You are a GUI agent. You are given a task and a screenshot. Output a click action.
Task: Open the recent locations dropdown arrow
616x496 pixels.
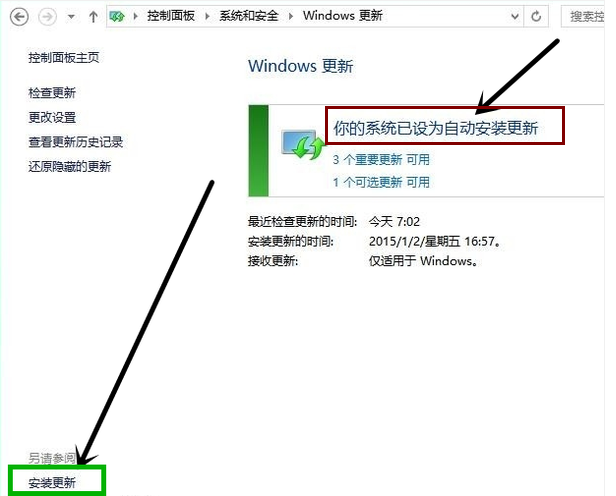point(70,18)
